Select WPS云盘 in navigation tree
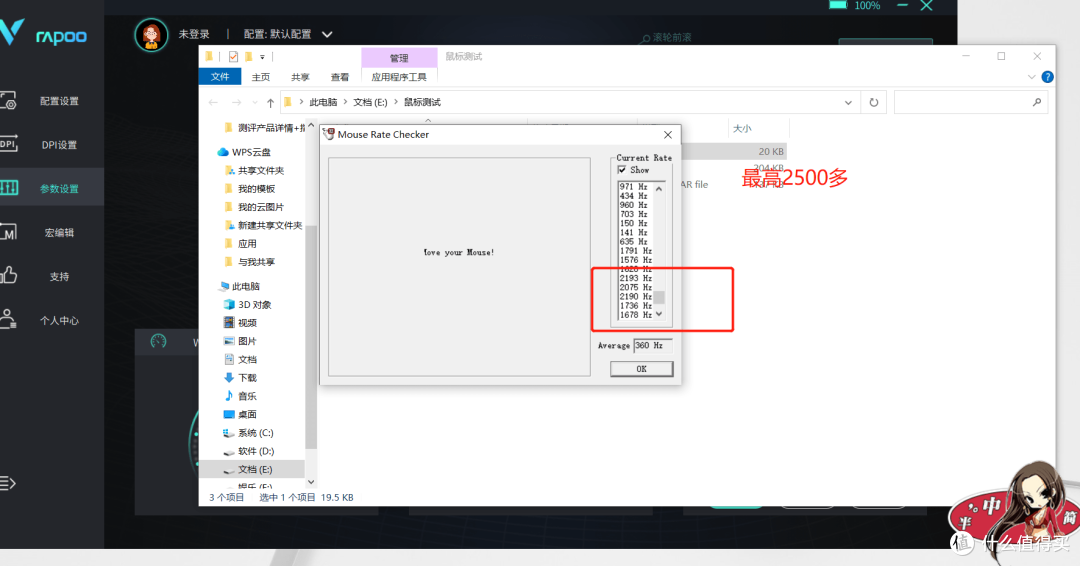The height and width of the screenshot is (566, 1080). pos(251,152)
